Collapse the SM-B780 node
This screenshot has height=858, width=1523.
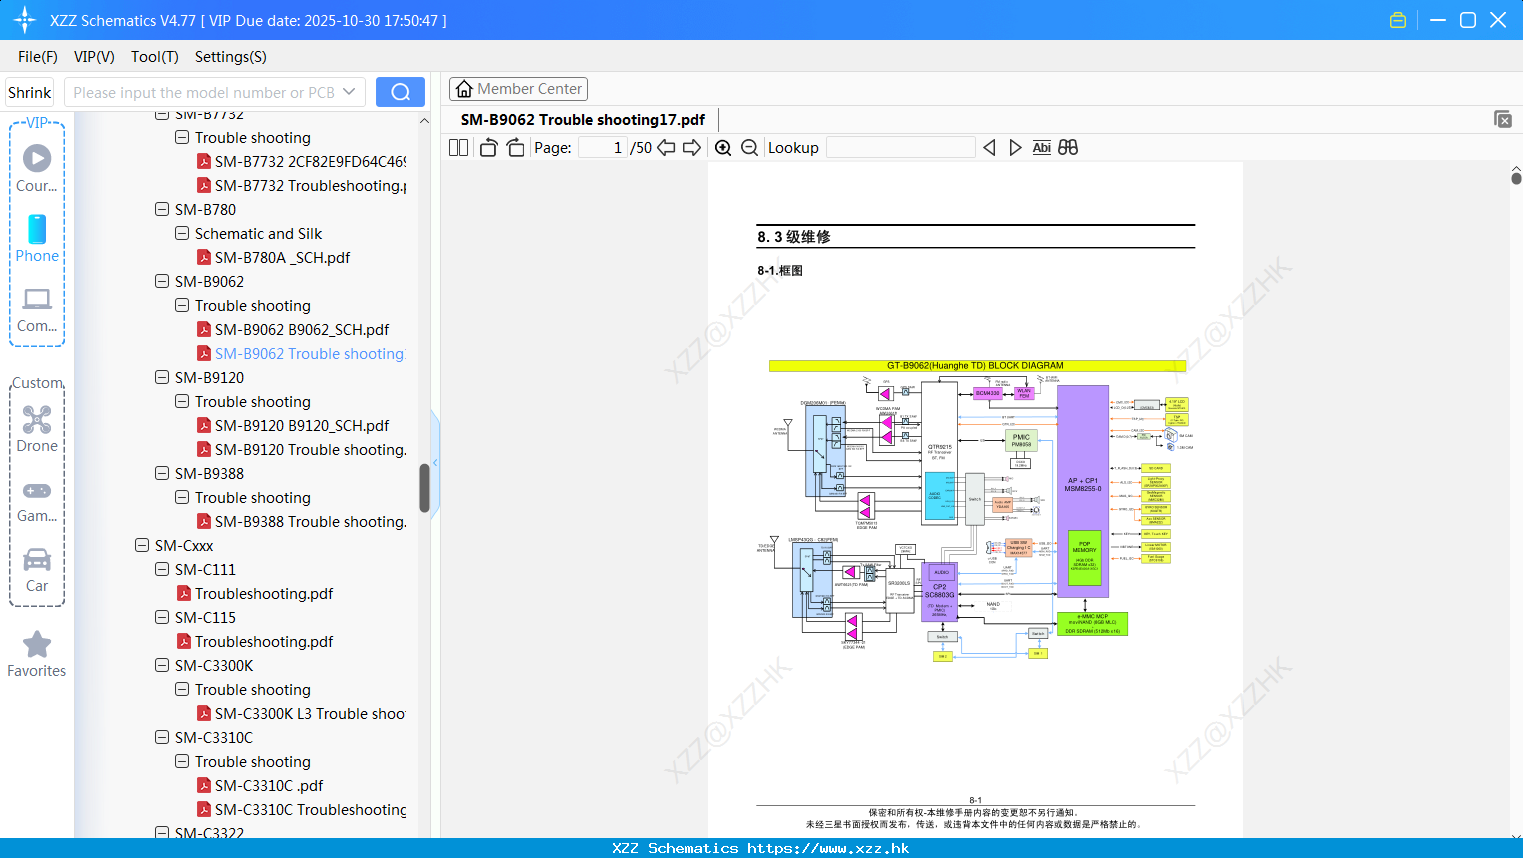click(162, 209)
